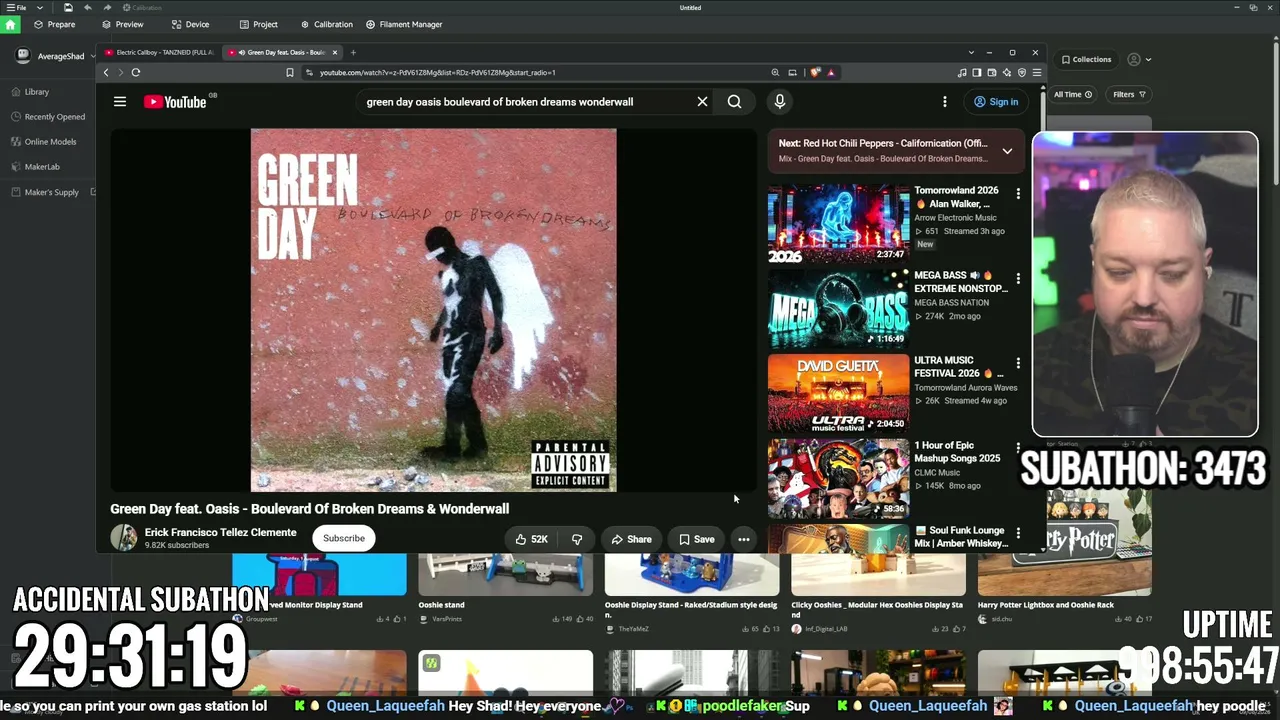Viewport: 1280px width, 720px height.
Task: Open the 1 Hour of Epic Mashup Songs video
Action: click(838, 478)
